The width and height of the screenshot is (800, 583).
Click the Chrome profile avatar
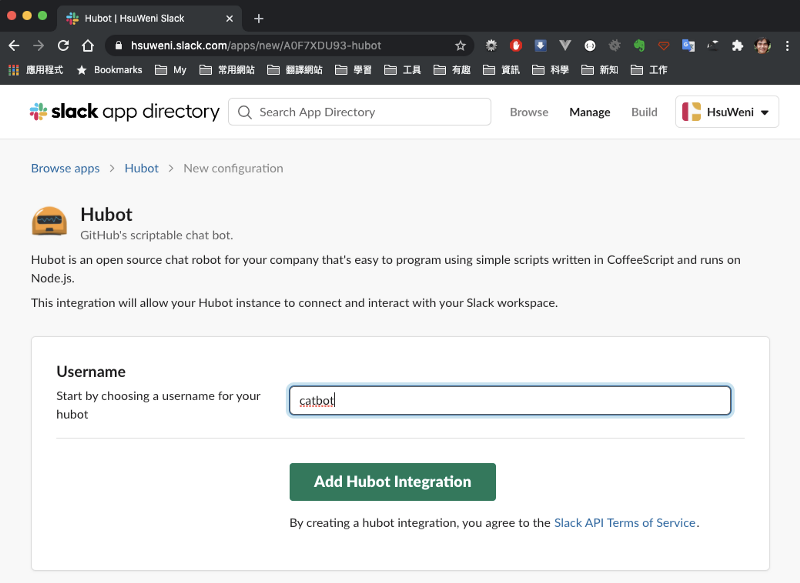[762, 45]
